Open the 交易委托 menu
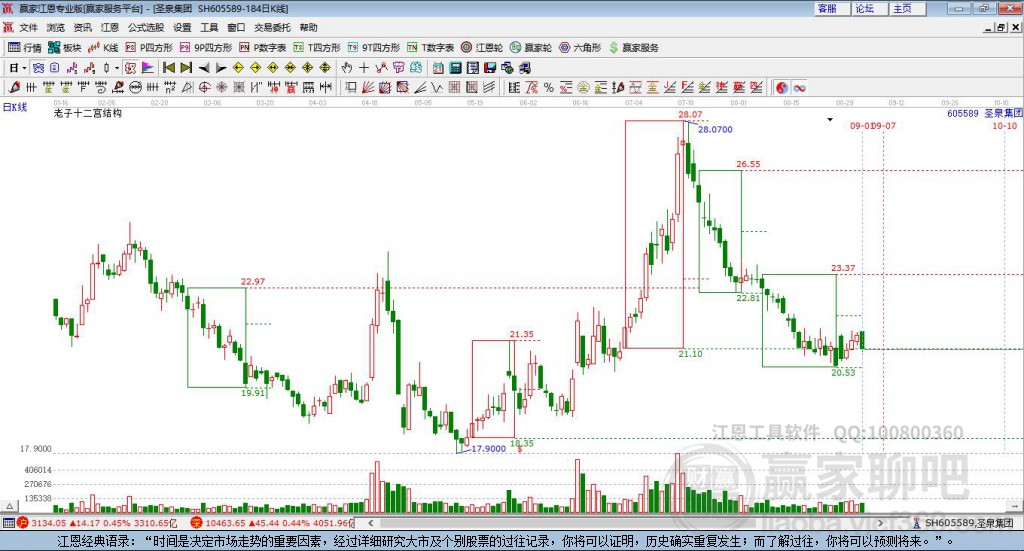The image size is (1024, 551). tap(272, 27)
